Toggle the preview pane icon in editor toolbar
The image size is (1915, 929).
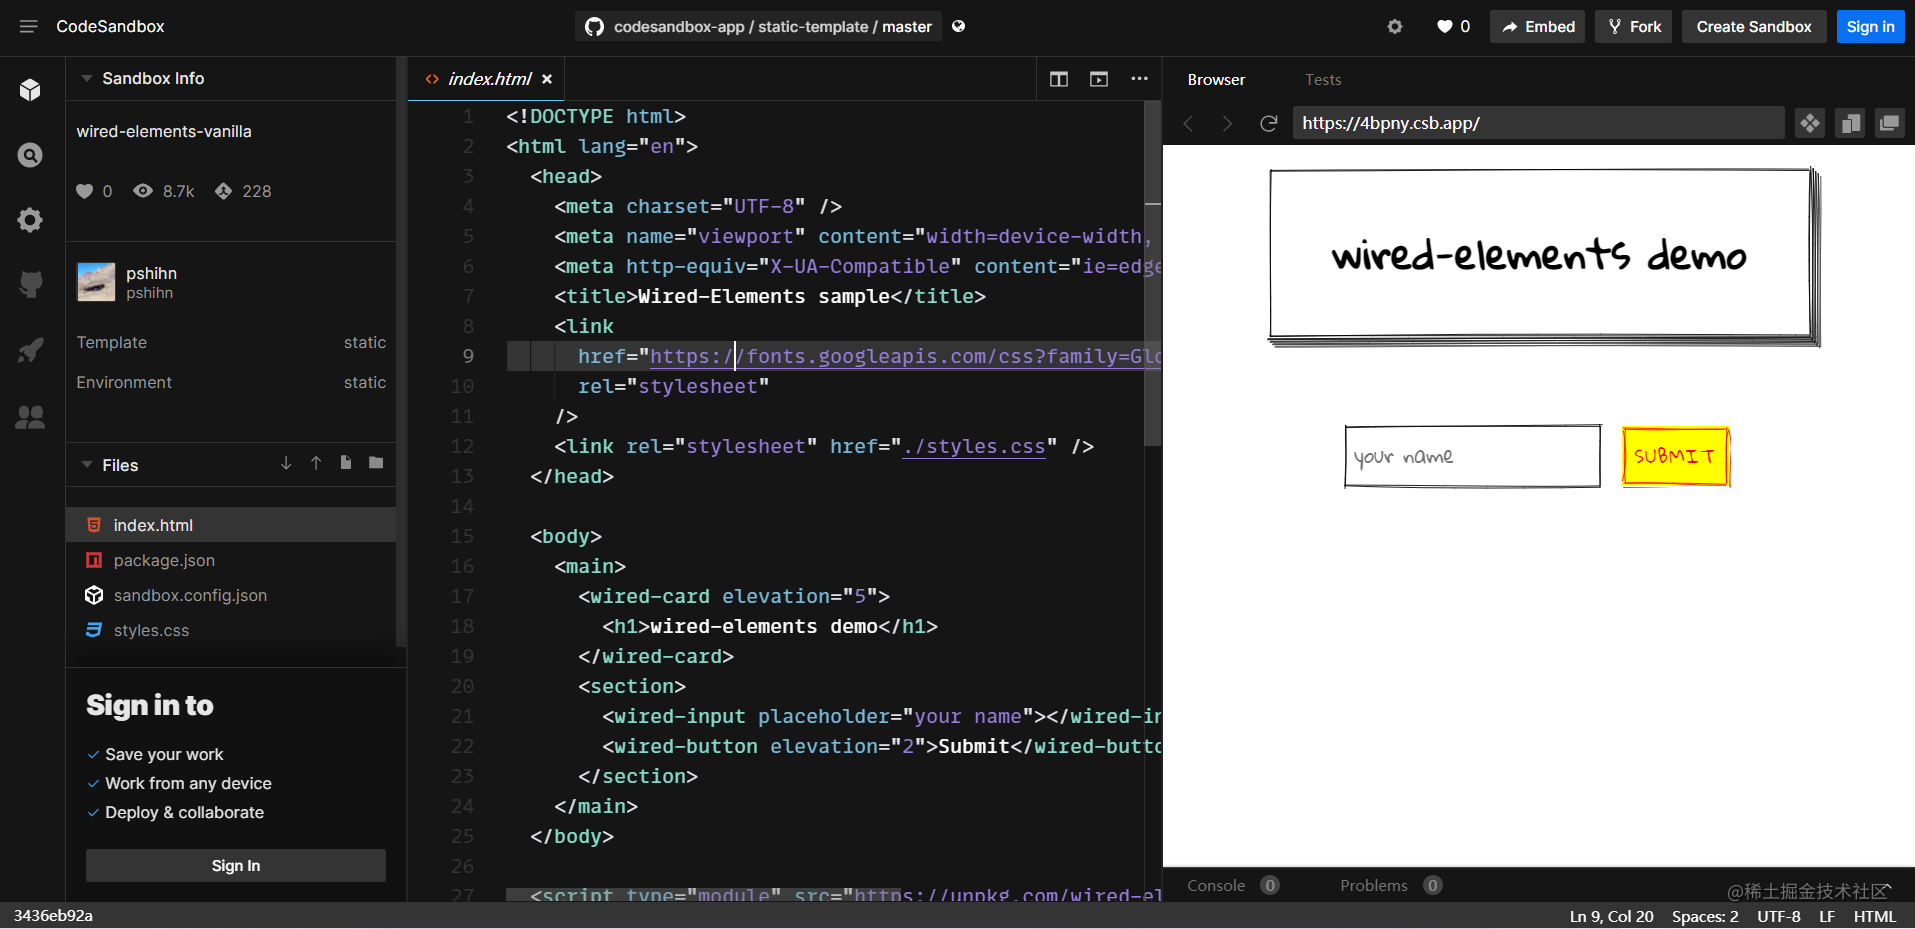point(1099,79)
